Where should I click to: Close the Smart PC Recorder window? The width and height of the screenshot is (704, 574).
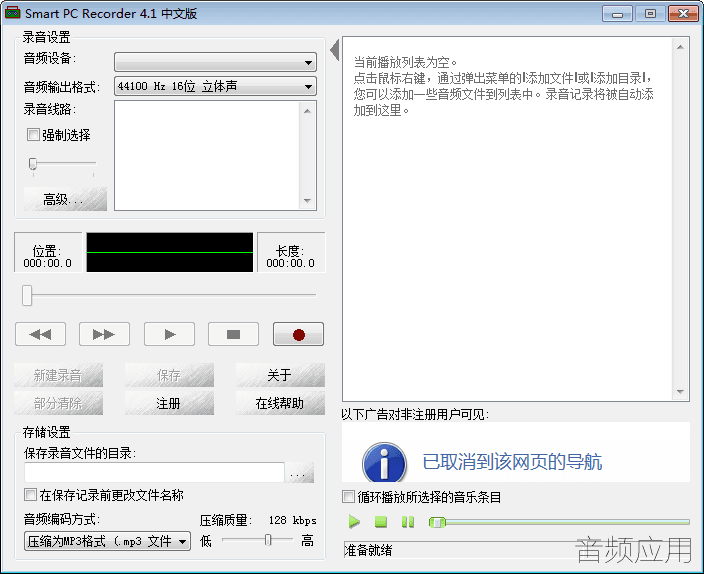pyautogui.click(x=683, y=14)
